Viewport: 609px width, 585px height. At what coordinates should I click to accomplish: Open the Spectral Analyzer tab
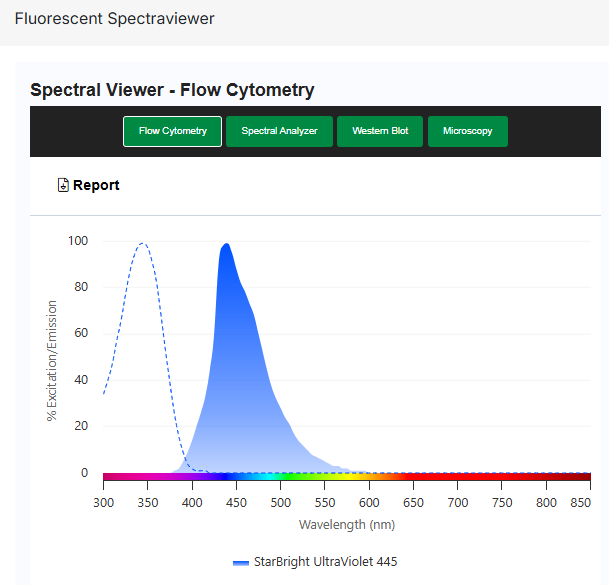pyautogui.click(x=279, y=131)
